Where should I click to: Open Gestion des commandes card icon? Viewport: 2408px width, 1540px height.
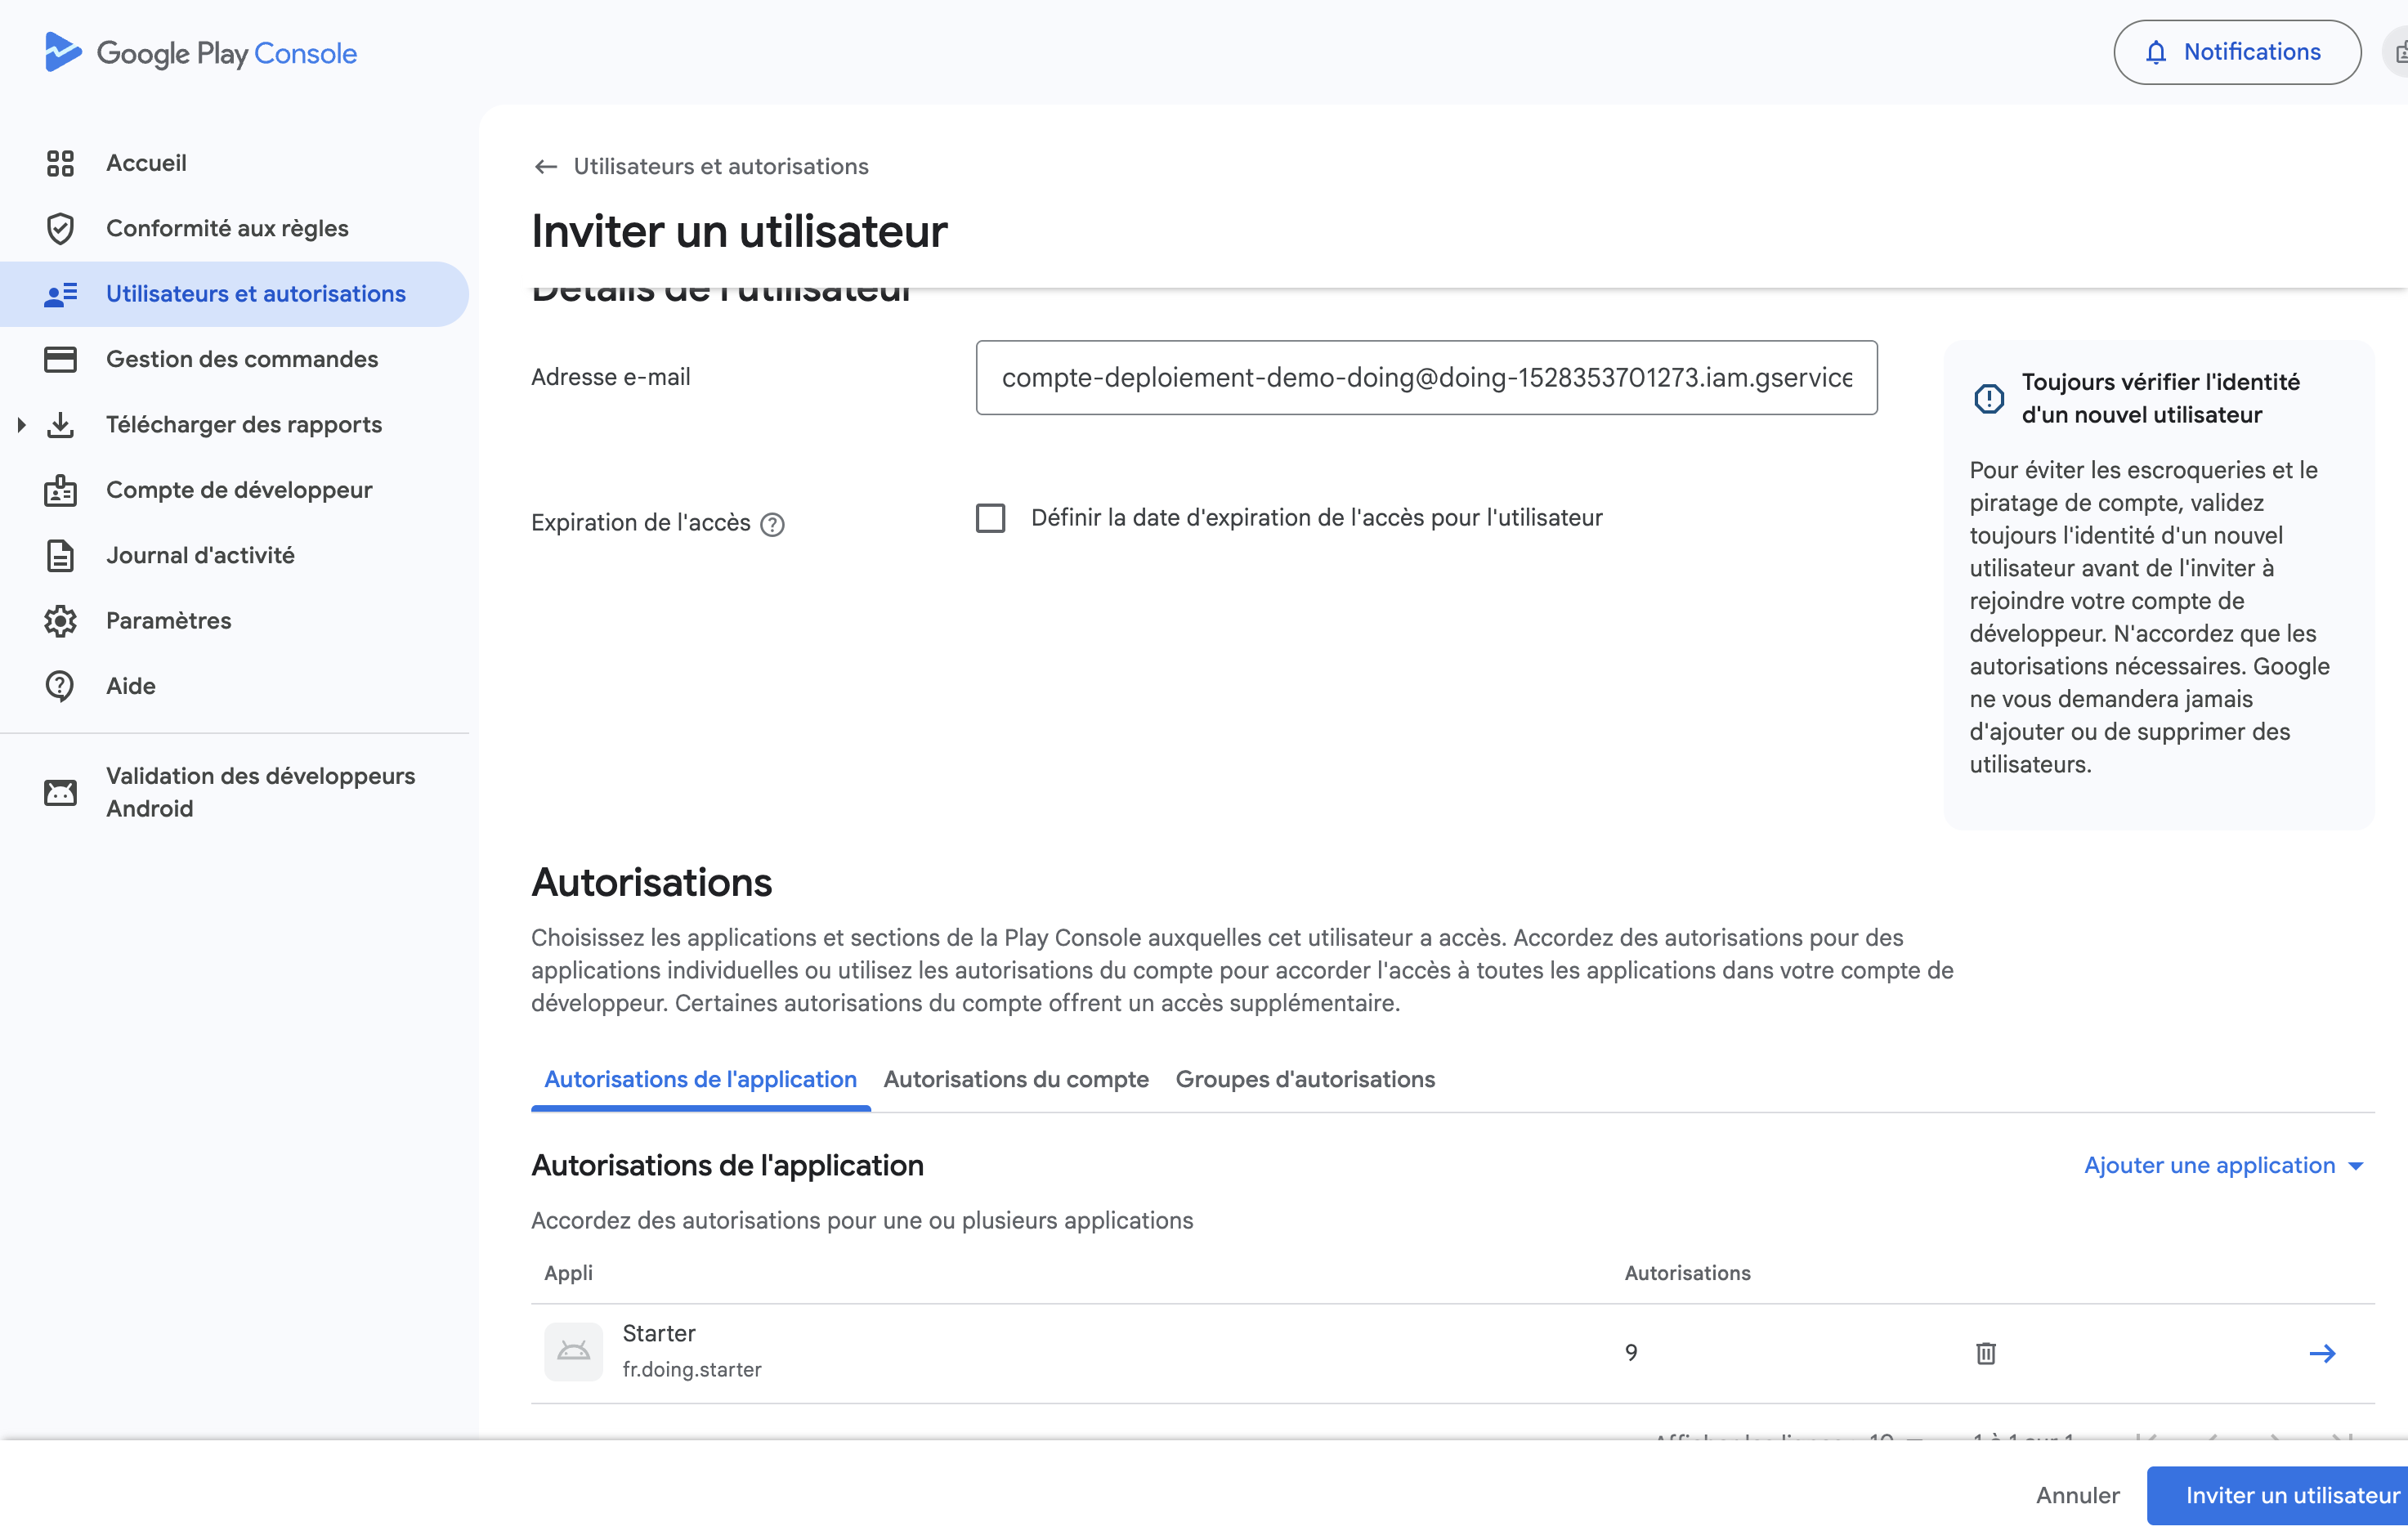[60, 359]
